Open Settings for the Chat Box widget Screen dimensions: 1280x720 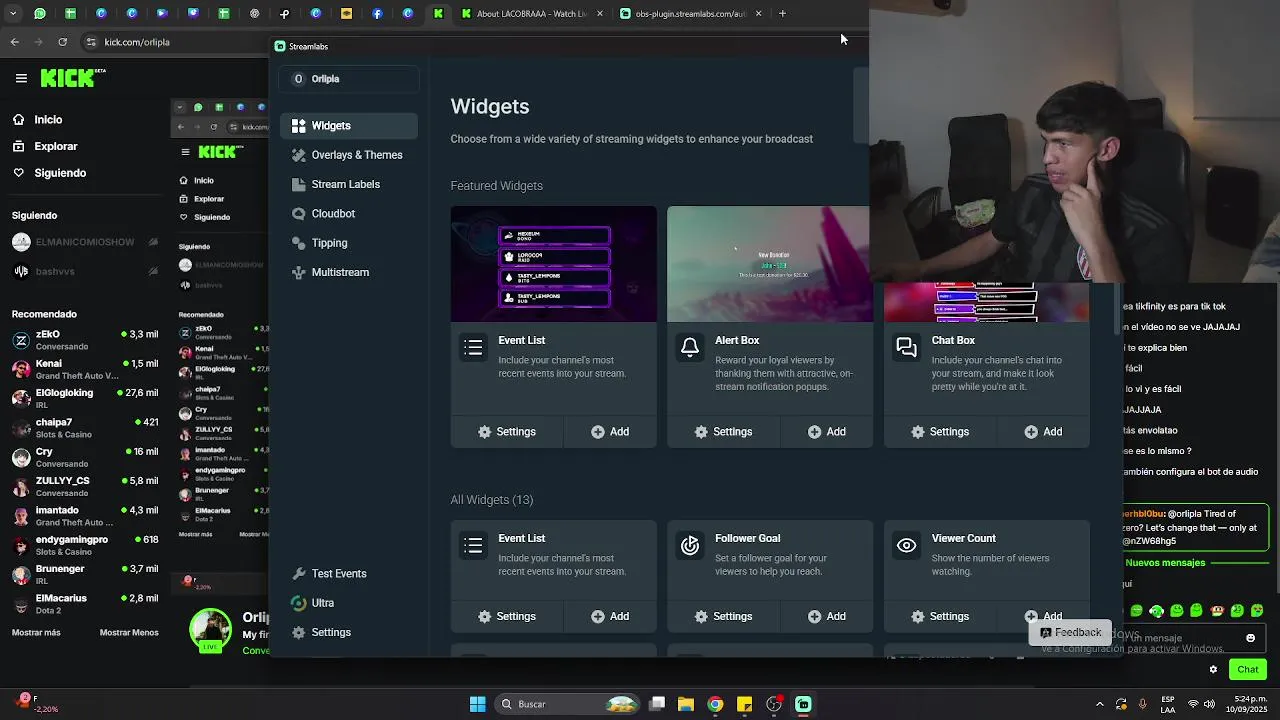point(940,432)
